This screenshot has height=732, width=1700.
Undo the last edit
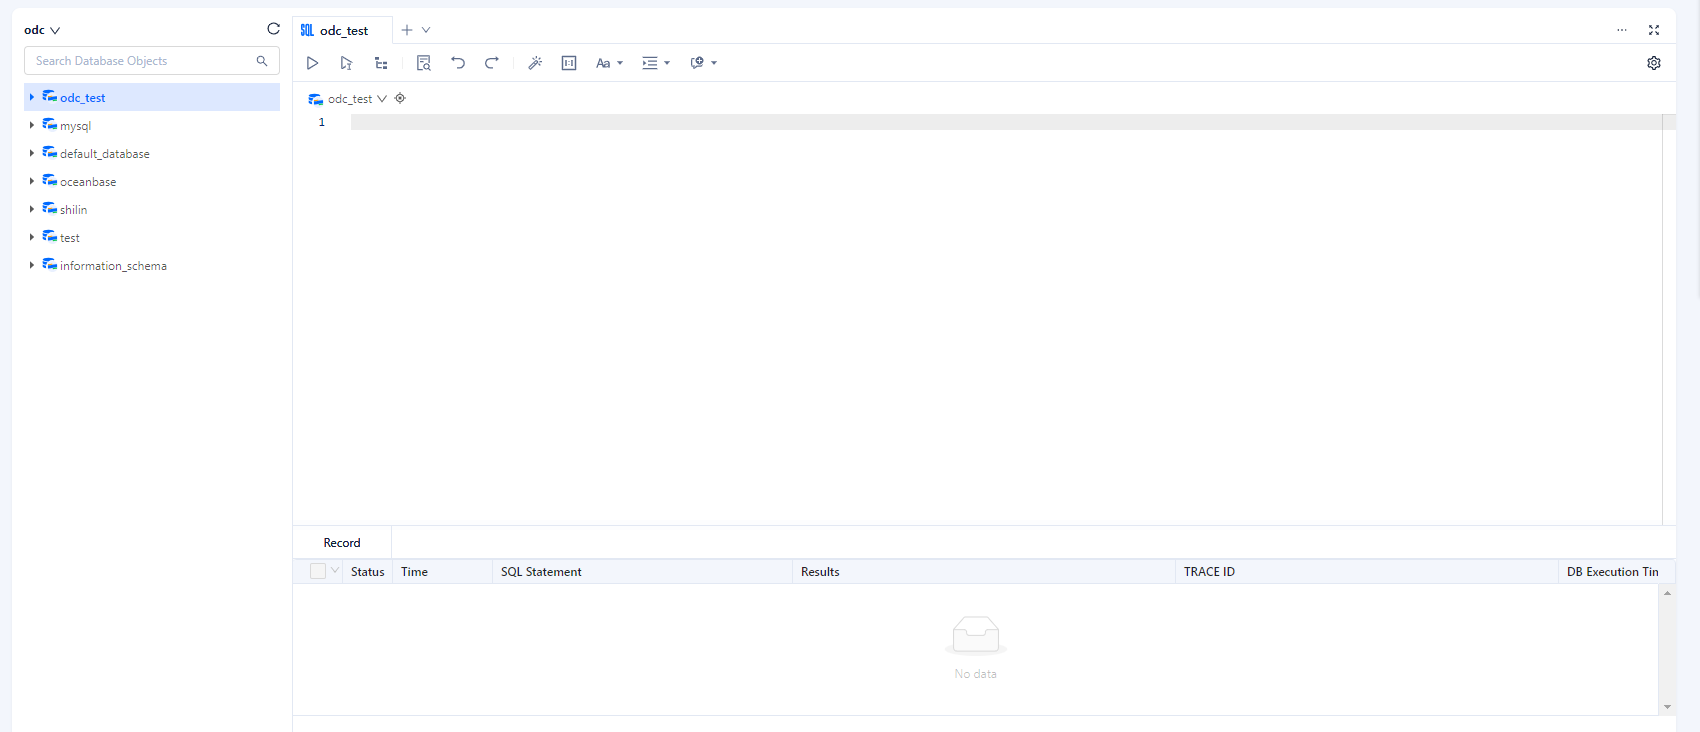point(458,63)
